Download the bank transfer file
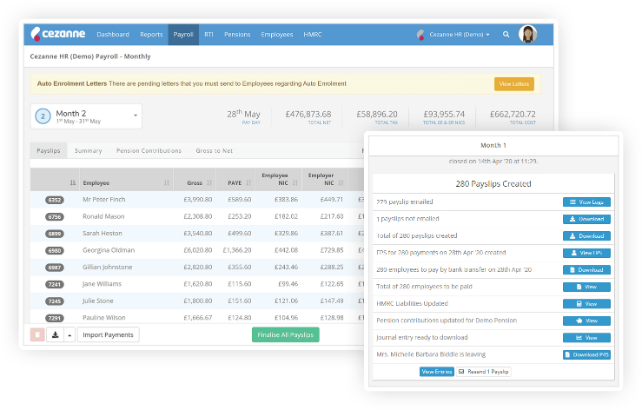Image resolution: width=642 pixels, height=410 pixels. click(587, 270)
